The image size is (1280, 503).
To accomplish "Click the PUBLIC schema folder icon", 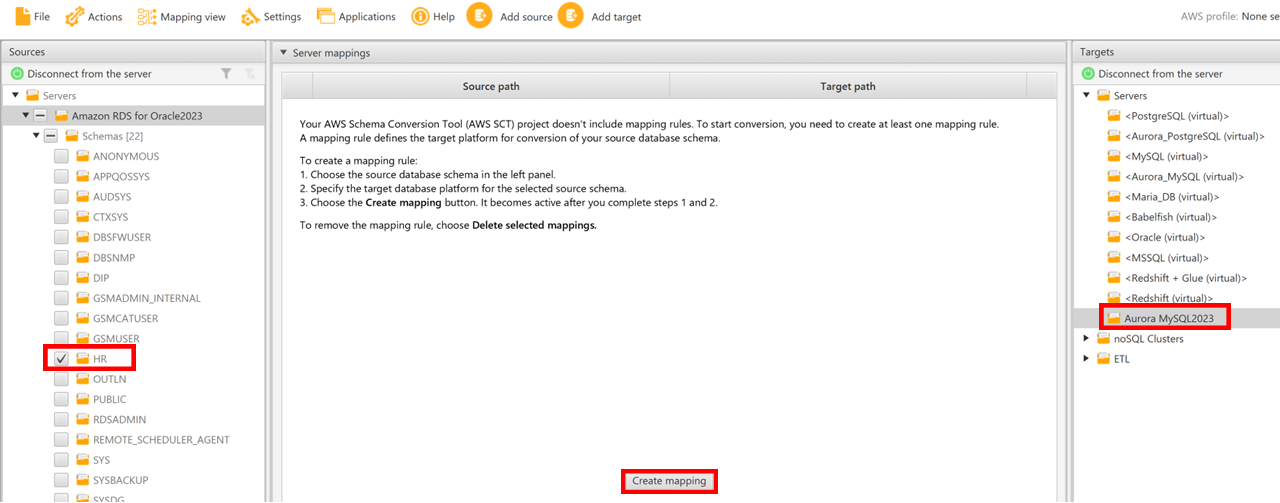I will [83, 399].
